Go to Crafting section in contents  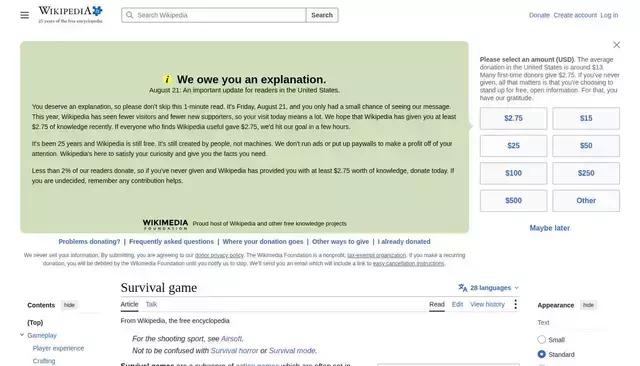click(44, 361)
